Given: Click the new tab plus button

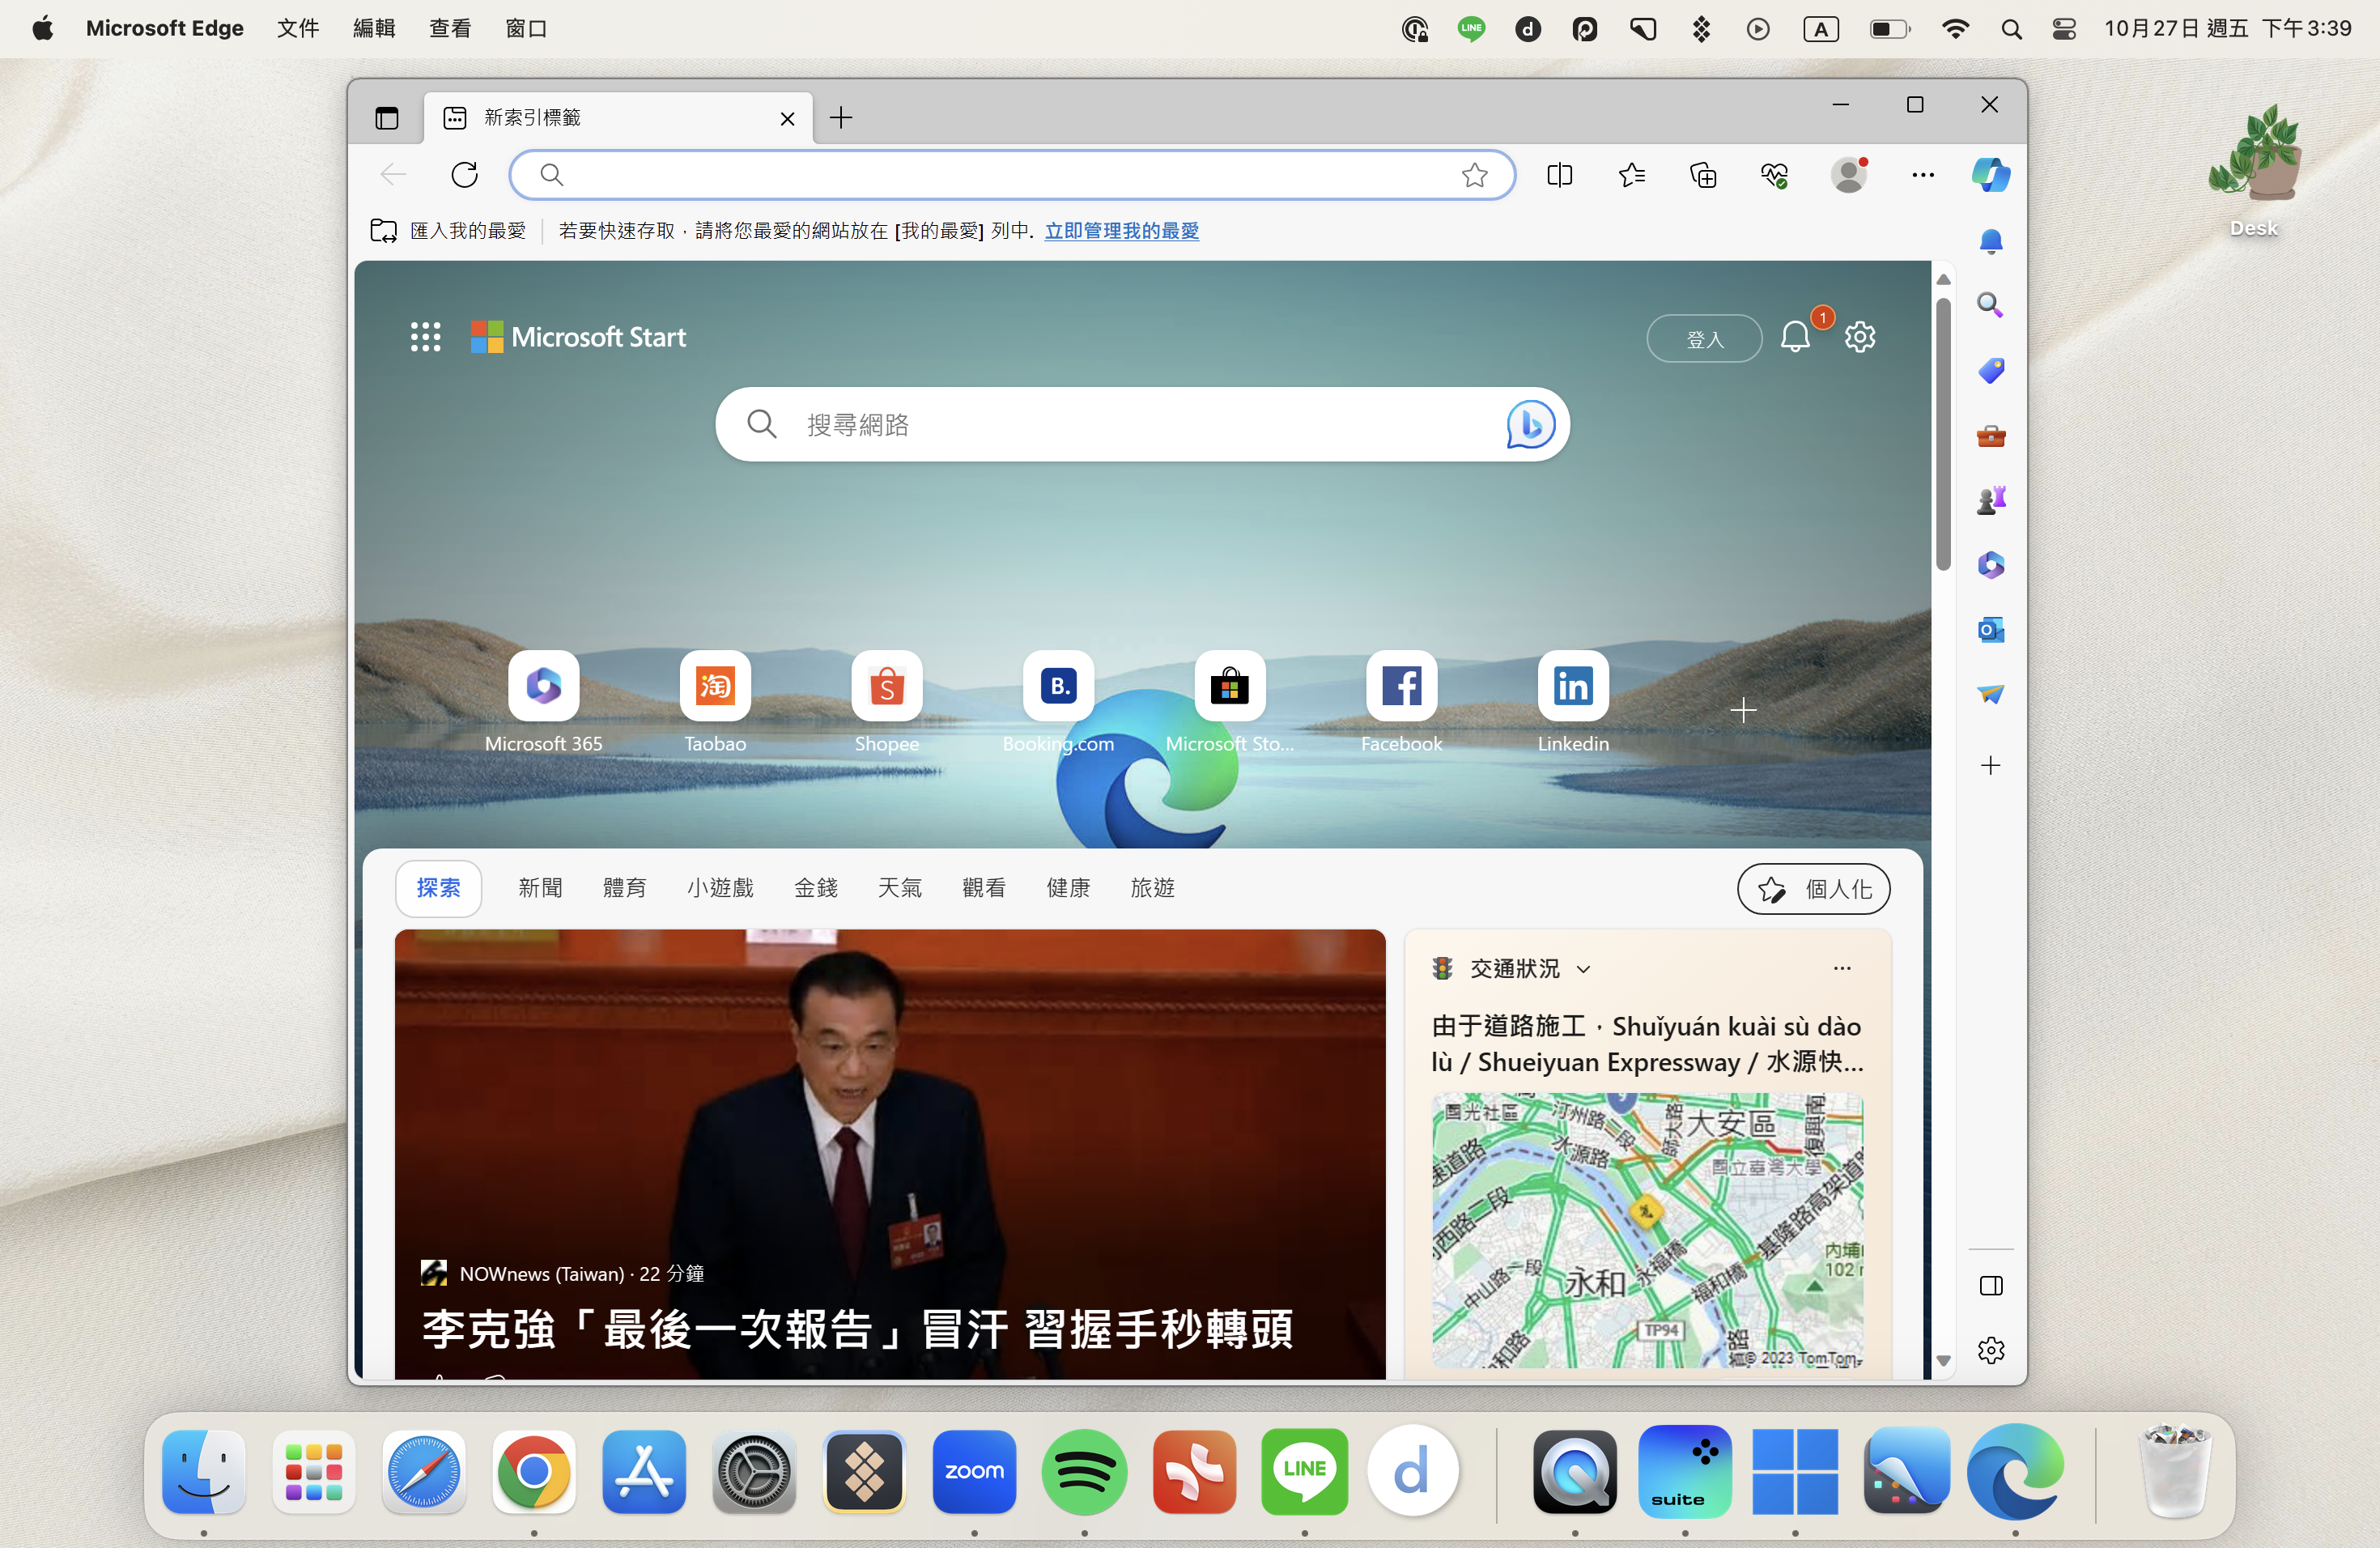Looking at the screenshot, I should coord(841,118).
